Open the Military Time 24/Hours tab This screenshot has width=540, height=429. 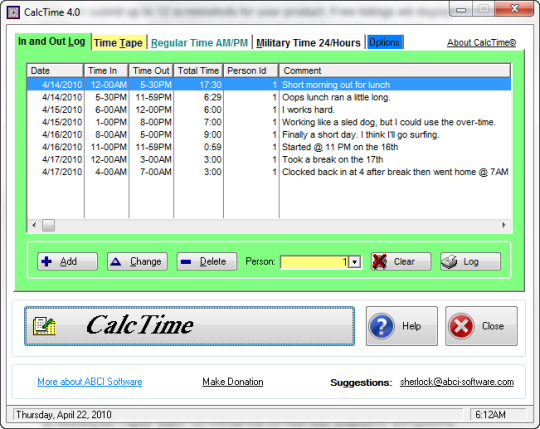[308, 43]
